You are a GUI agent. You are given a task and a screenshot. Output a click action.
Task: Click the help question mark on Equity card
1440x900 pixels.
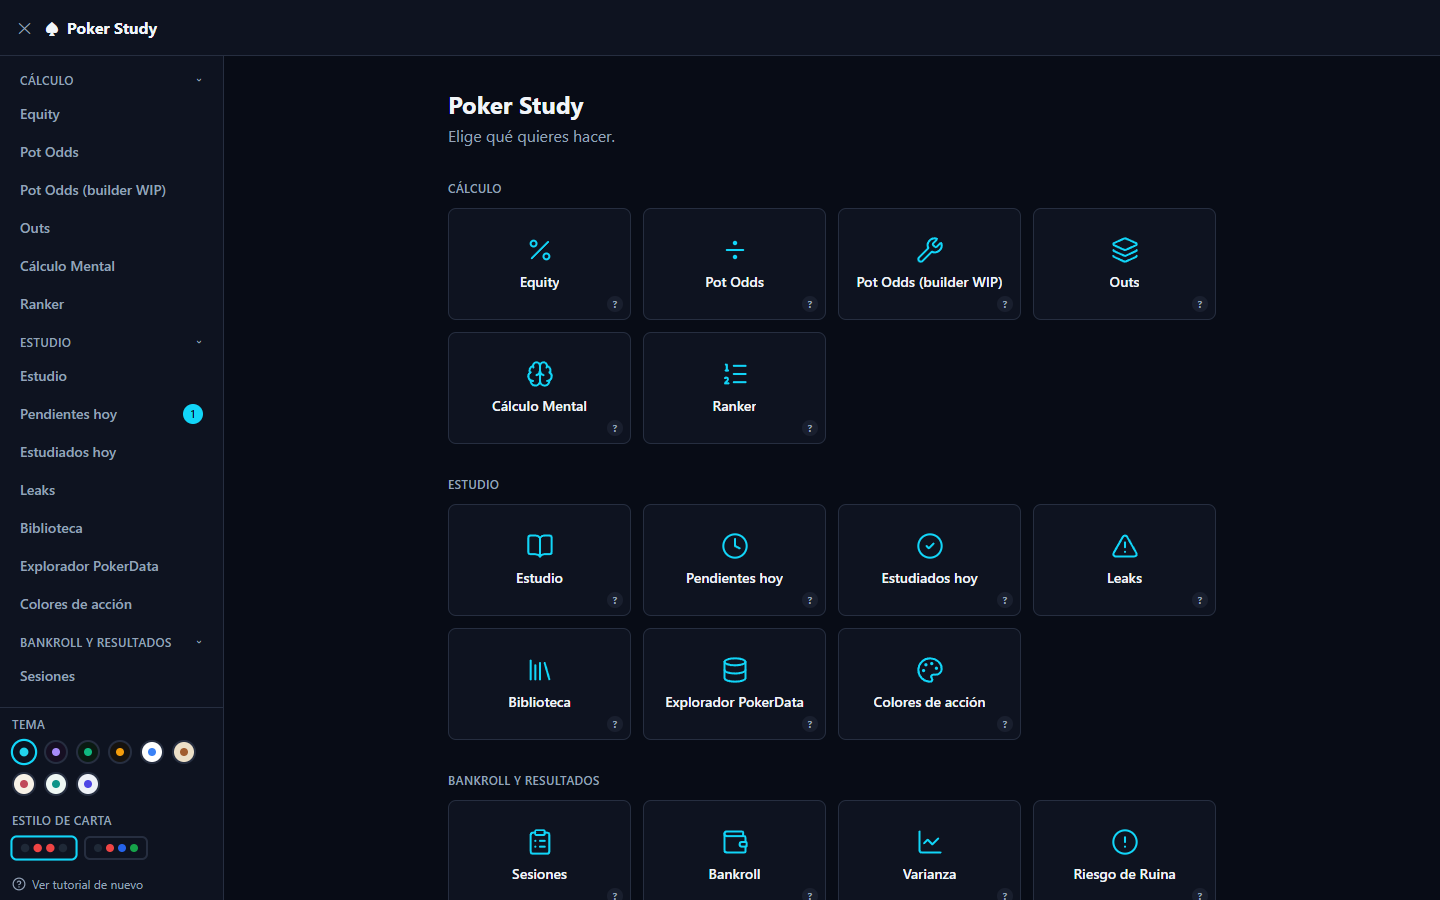(x=615, y=304)
